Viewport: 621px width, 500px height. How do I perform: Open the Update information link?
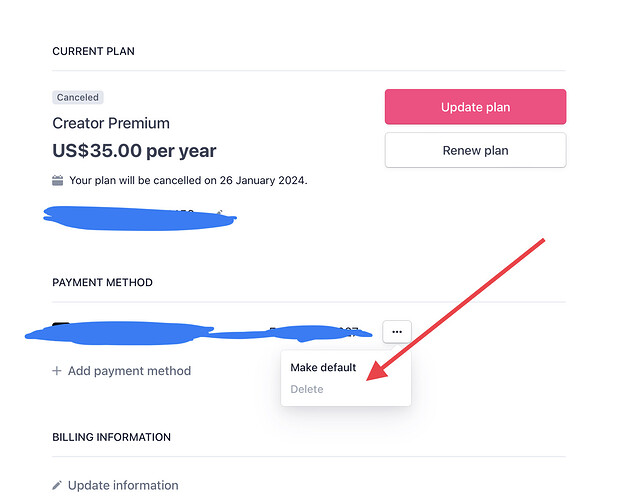[x=123, y=485]
